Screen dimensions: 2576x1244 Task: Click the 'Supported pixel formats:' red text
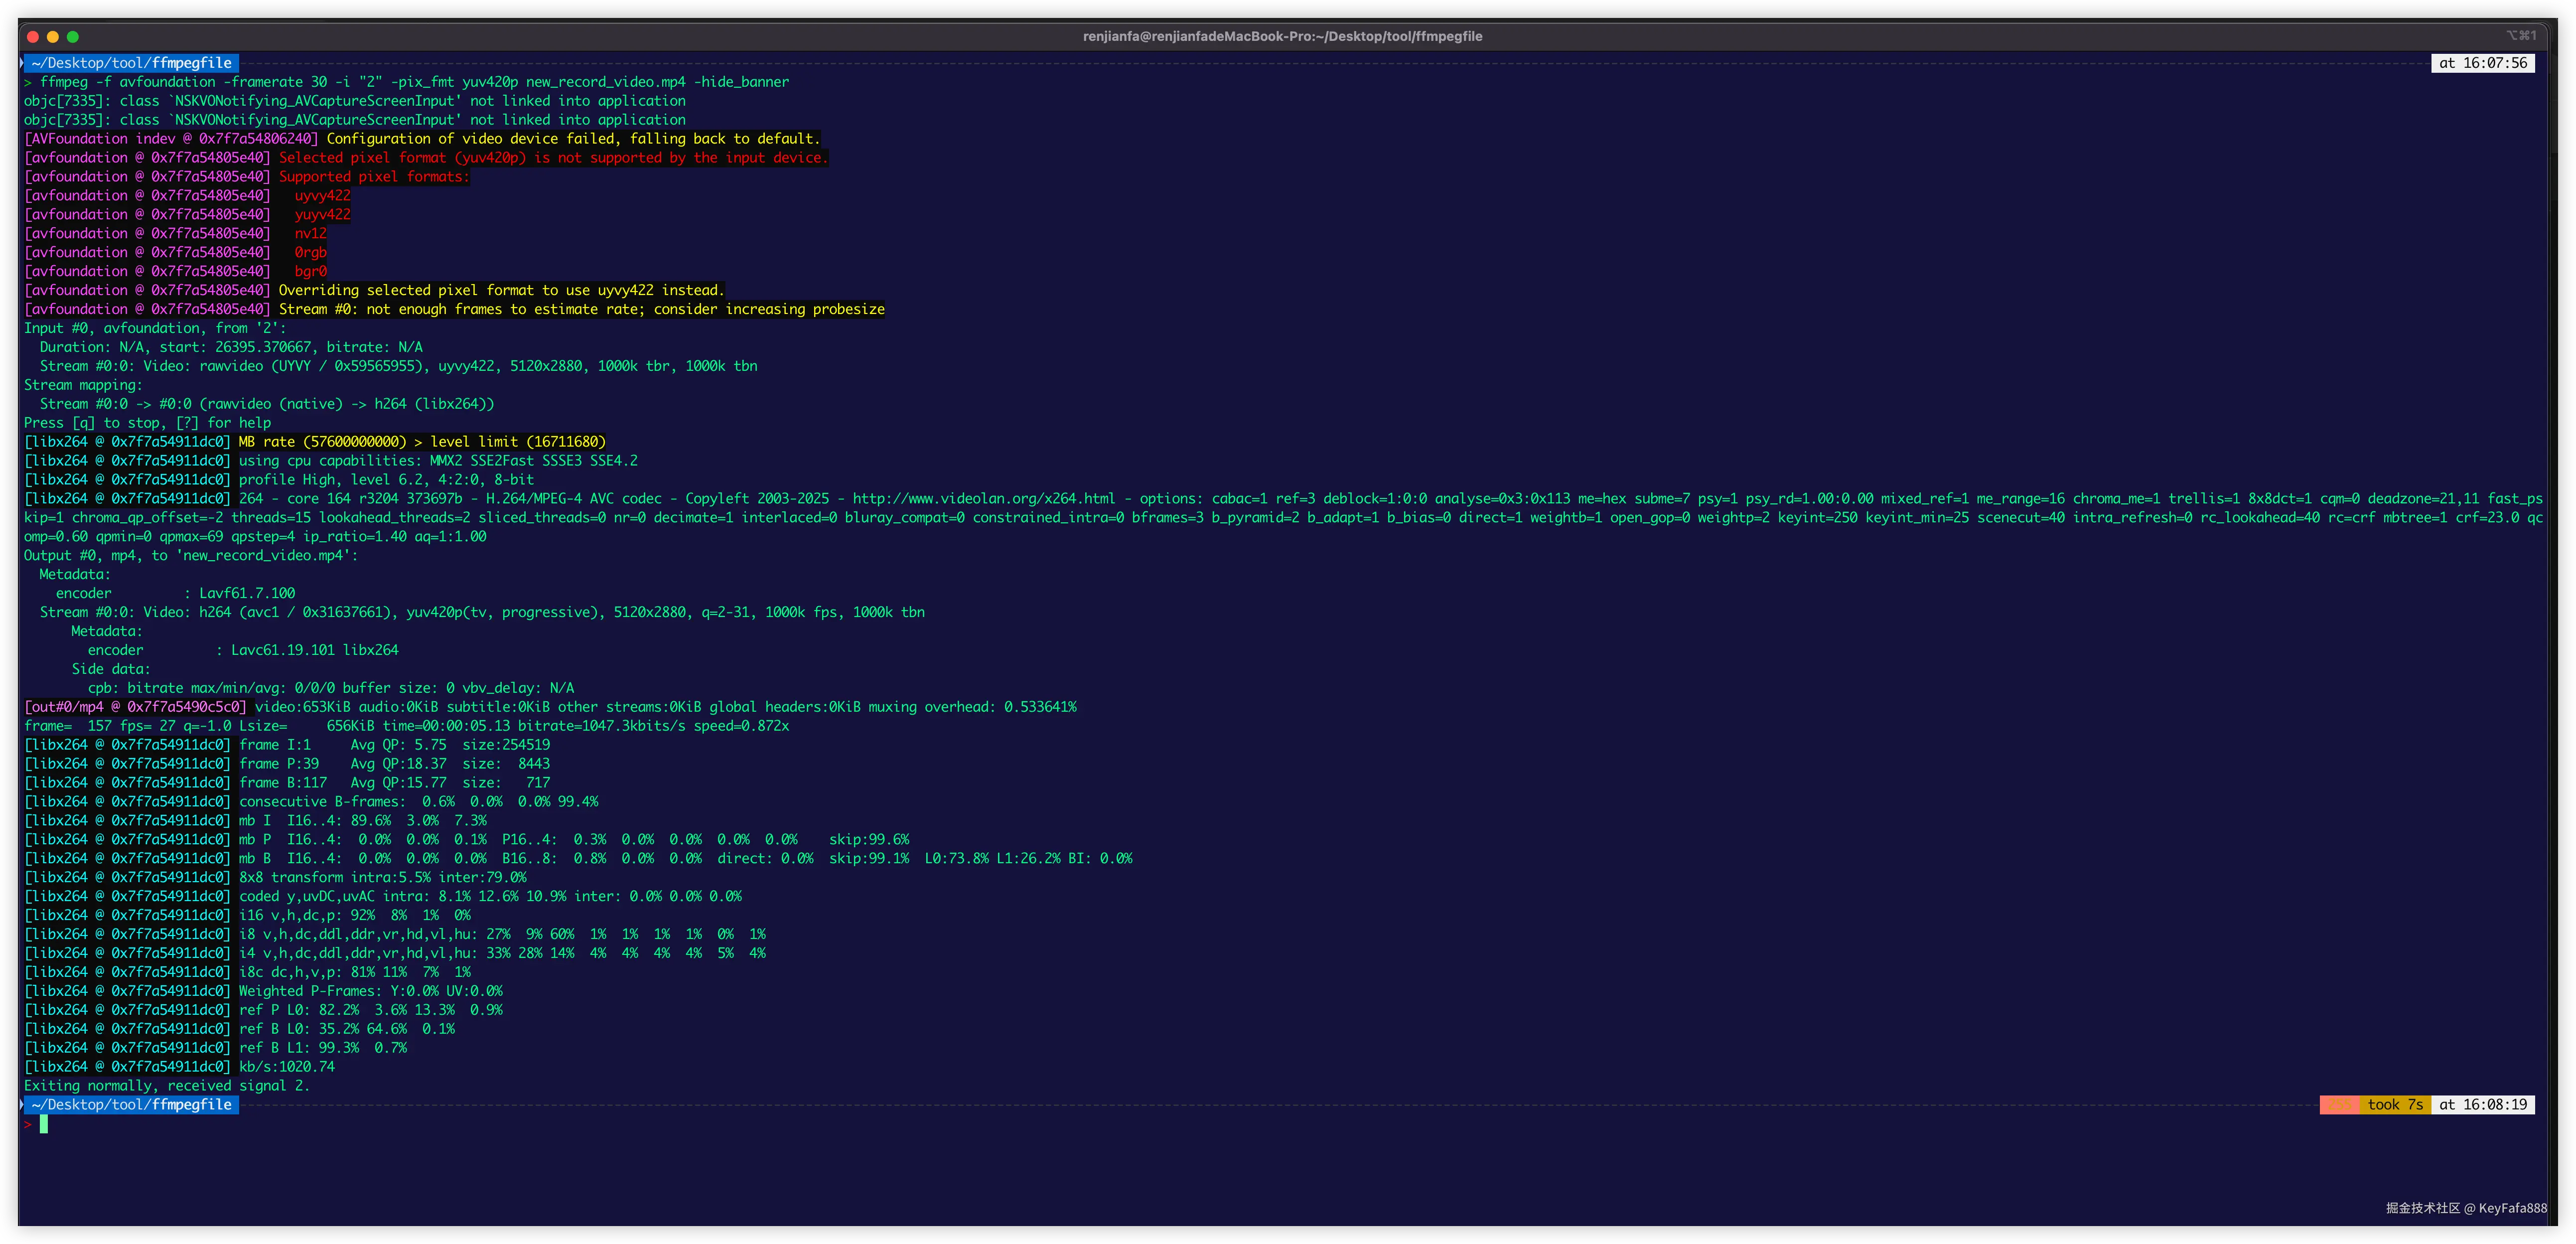click(373, 177)
